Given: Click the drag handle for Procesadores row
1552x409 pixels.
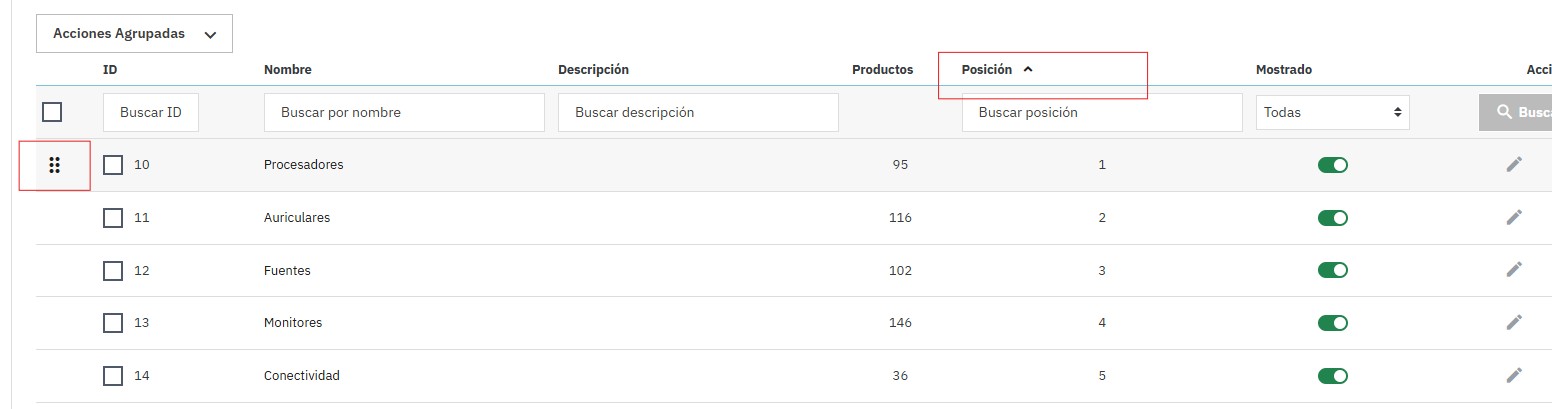Looking at the screenshot, I should click(55, 165).
